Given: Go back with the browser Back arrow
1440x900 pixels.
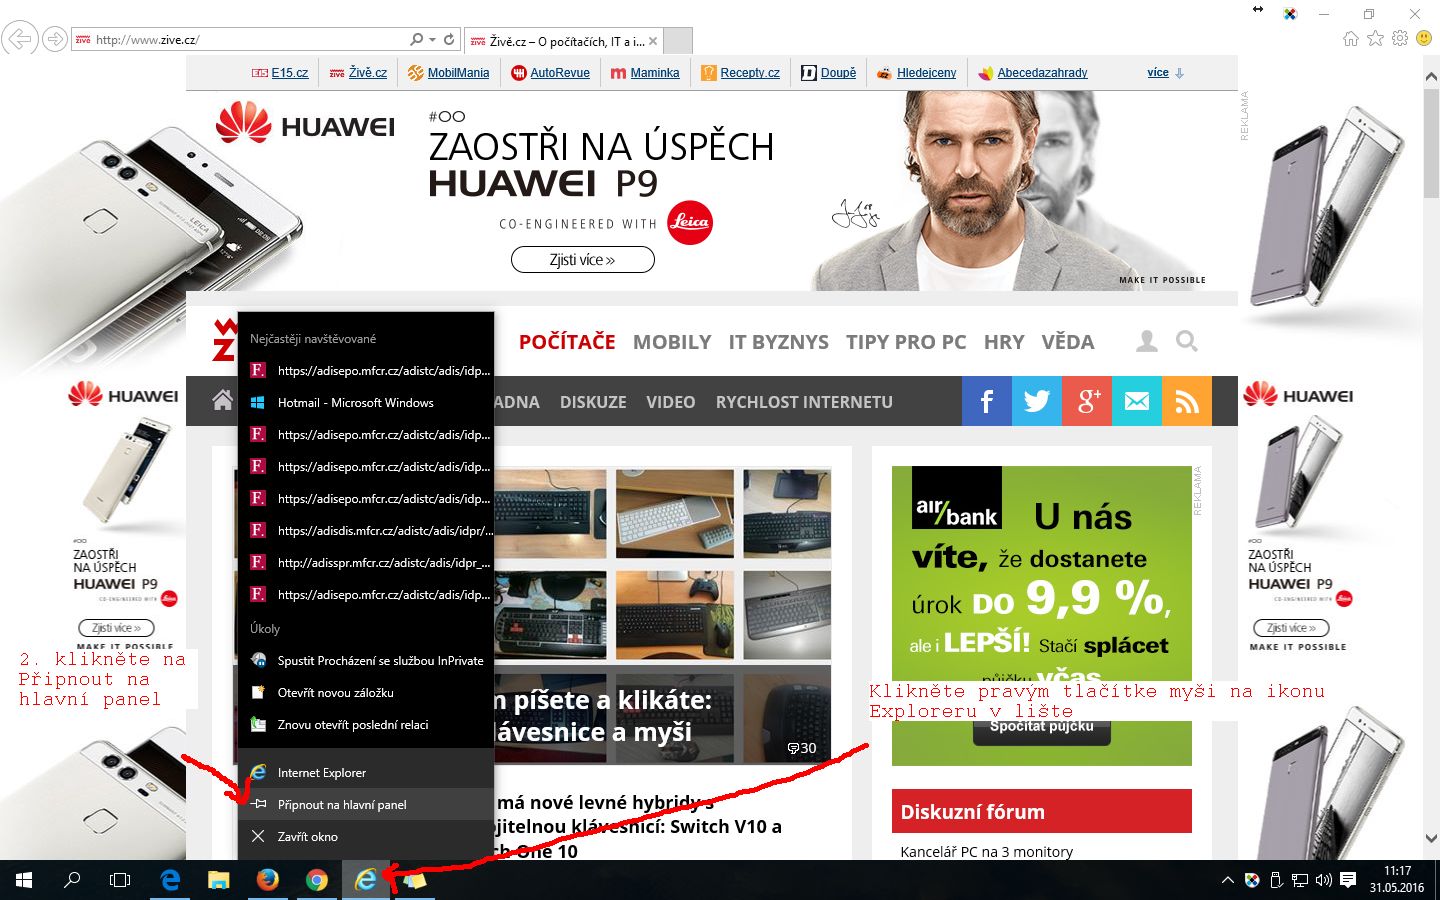Looking at the screenshot, I should tap(19, 39).
